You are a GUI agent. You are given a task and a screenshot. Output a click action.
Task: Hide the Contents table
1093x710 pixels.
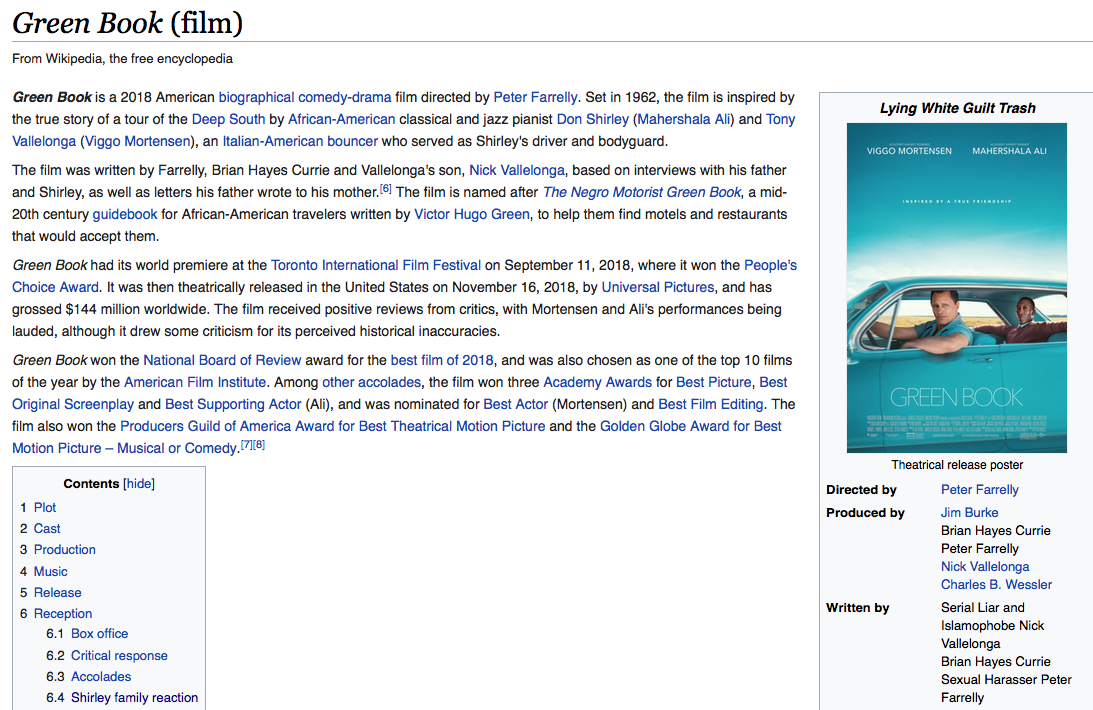(139, 484)
